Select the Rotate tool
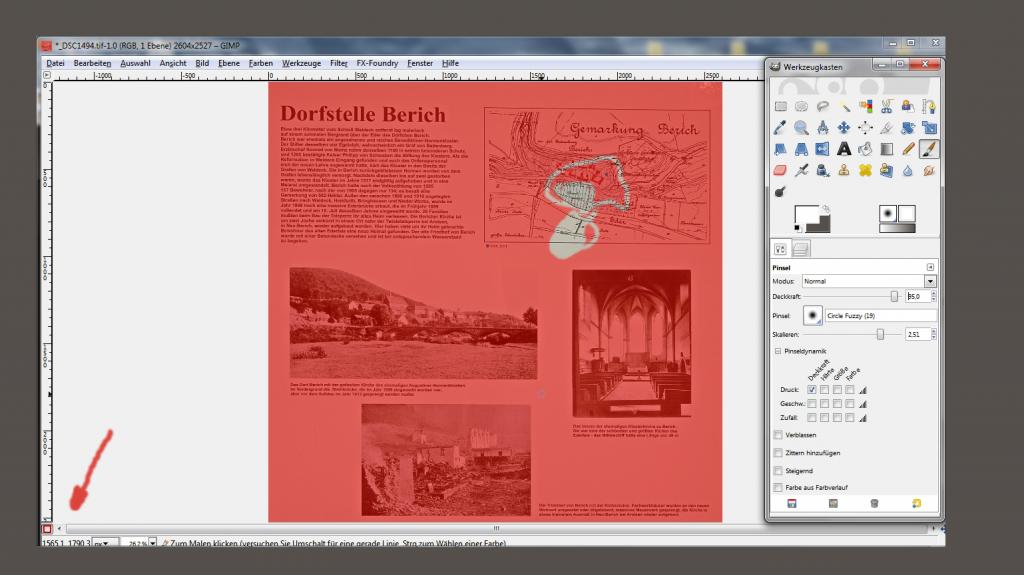Screen dimensions: 1024x575 (x=908, y=128)
